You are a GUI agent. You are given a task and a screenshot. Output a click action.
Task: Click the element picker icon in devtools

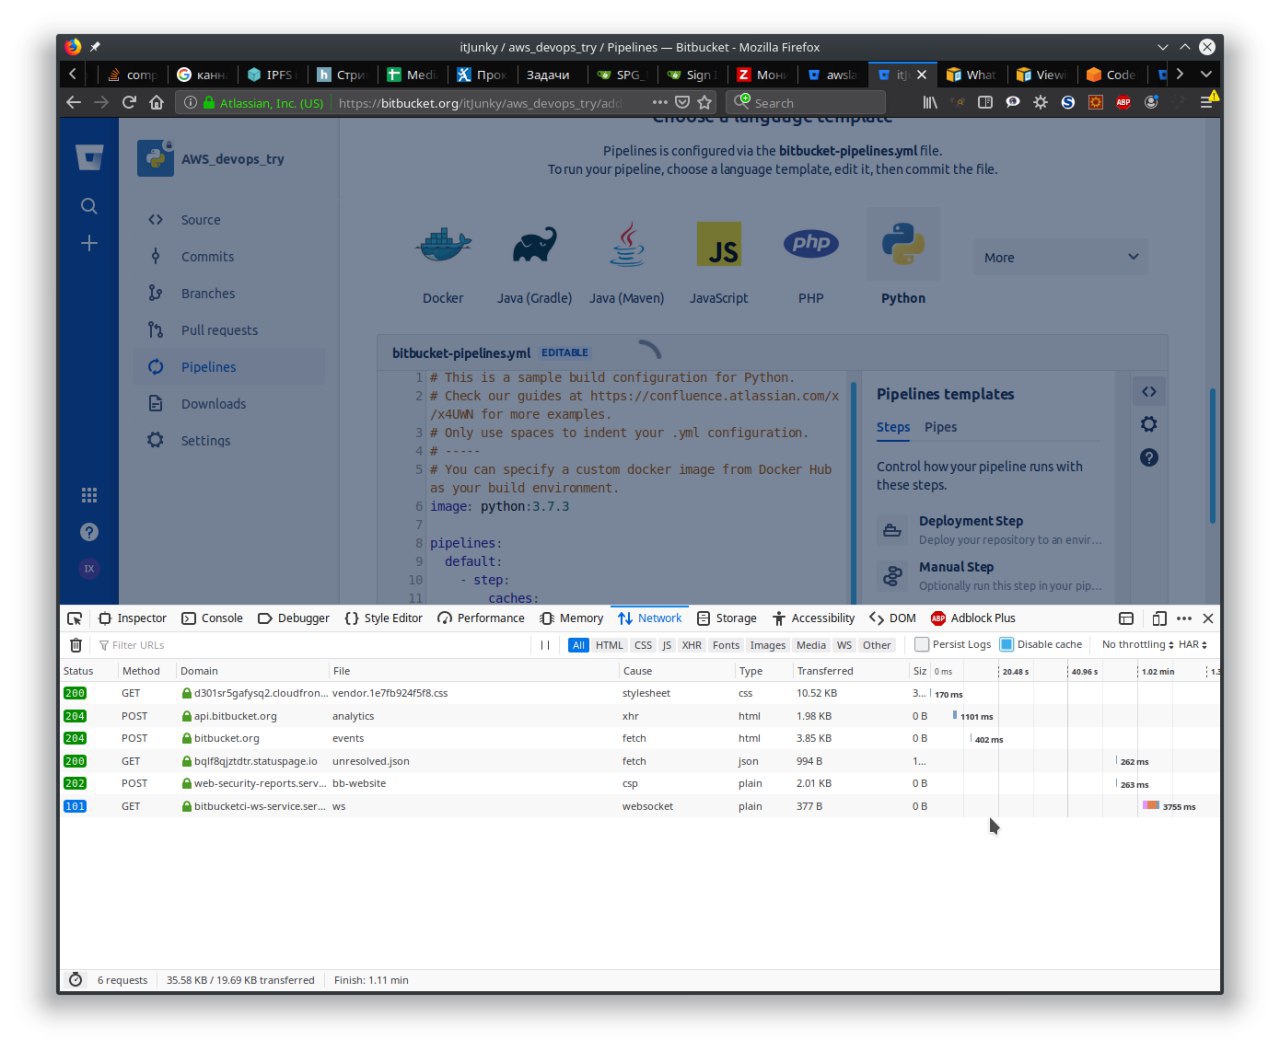click(x=74, y=618)
